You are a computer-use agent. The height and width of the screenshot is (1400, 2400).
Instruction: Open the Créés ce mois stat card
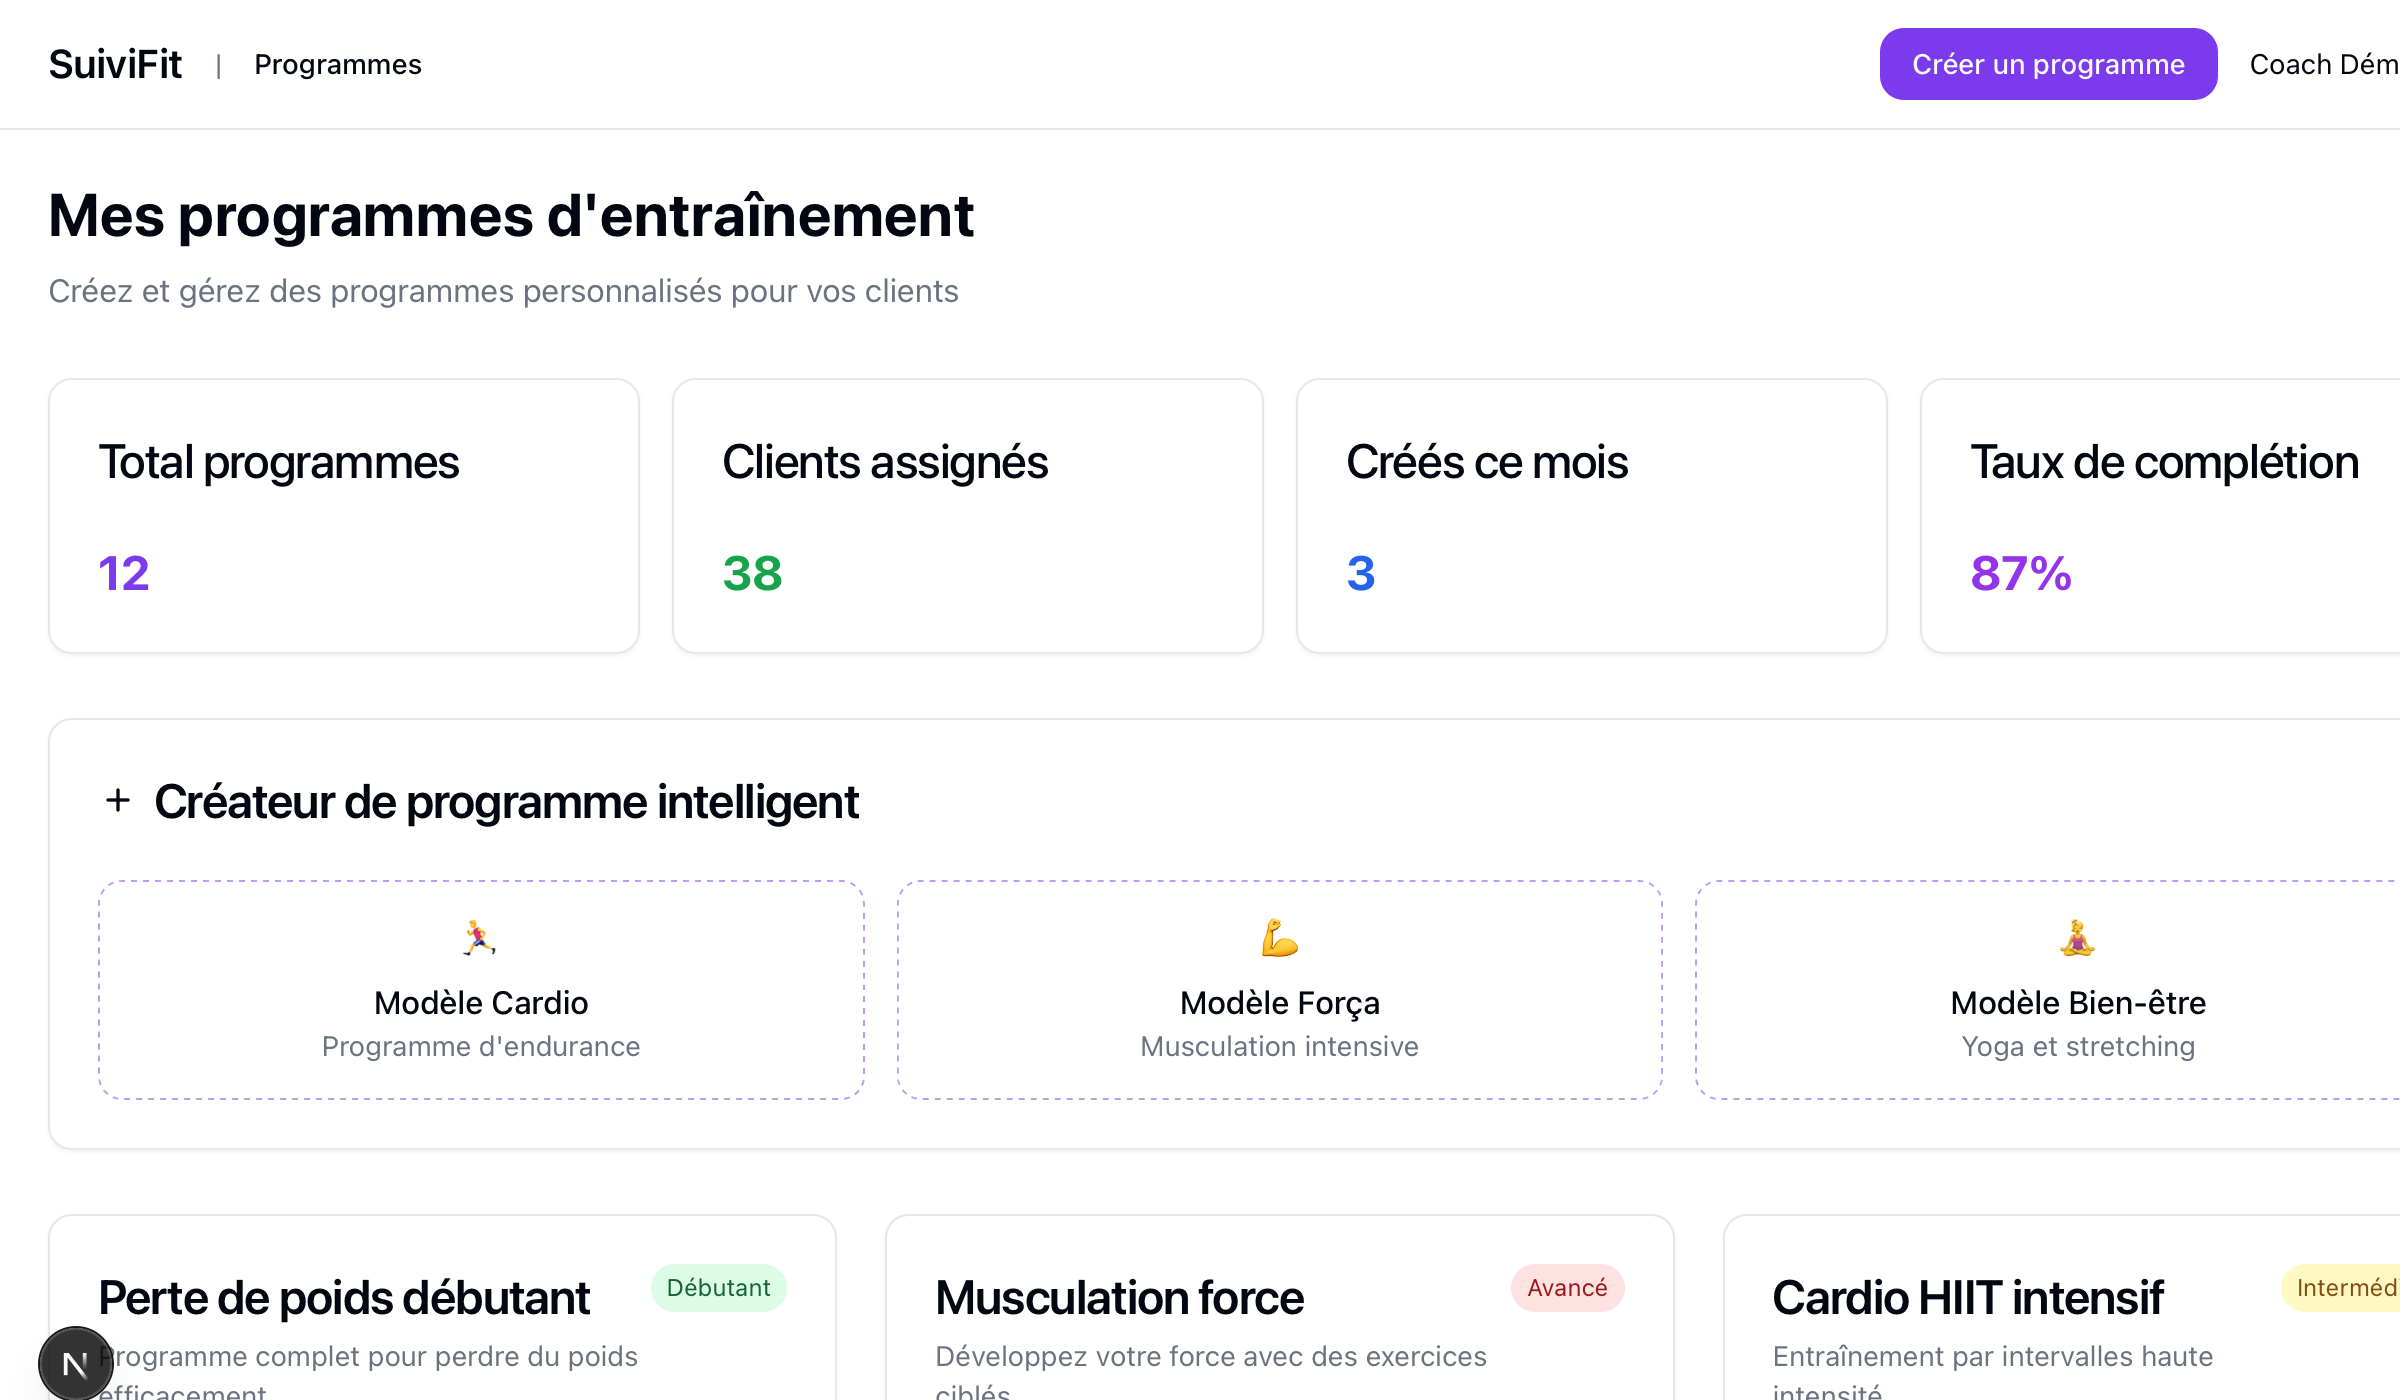pyautogui.click(x=1592, y=516)
